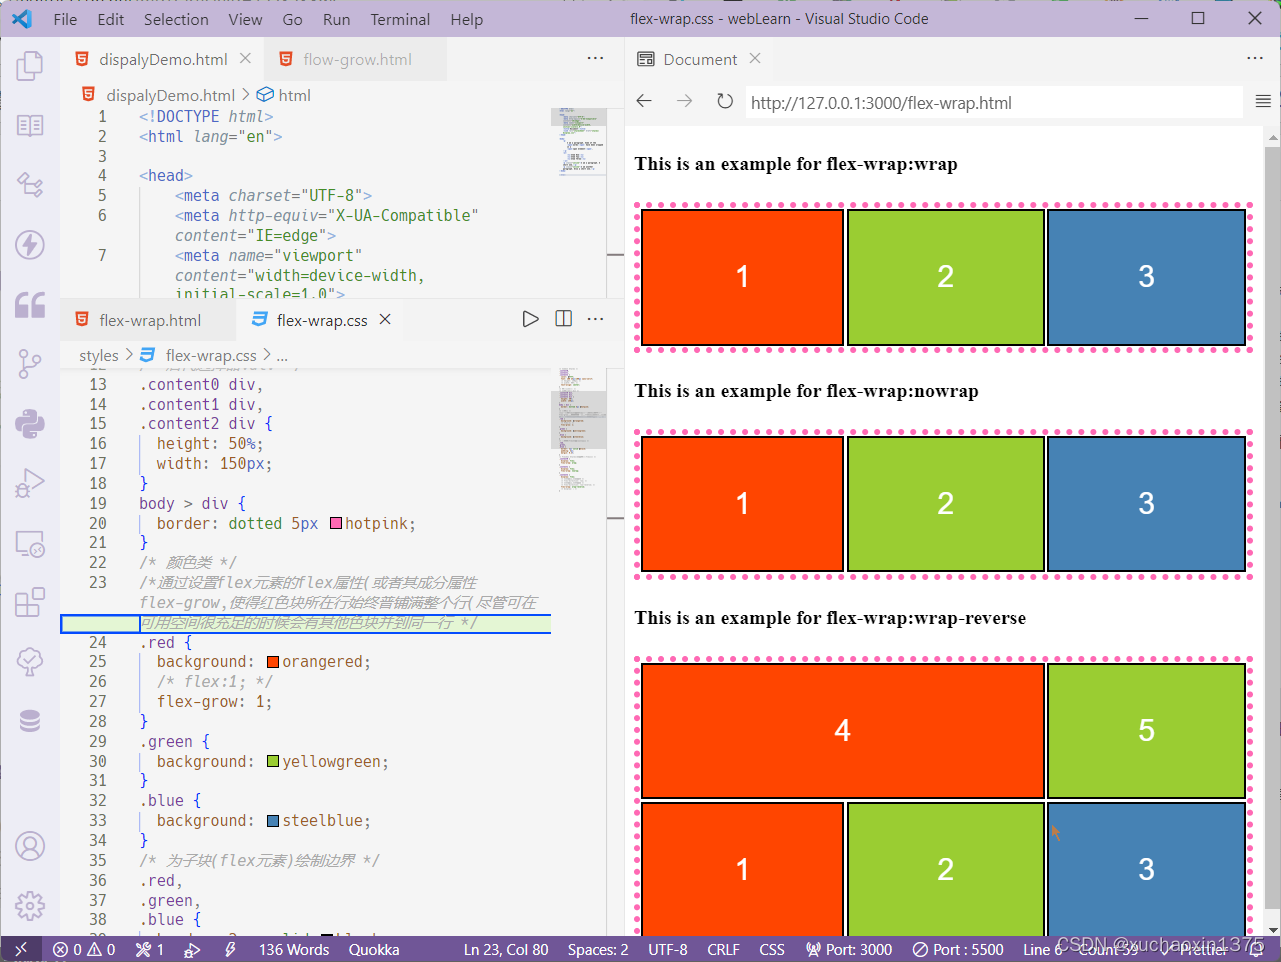Screen dimensions: 1281x962
Task: Click the preview pane vertical scrollbar
Action: (1272, 530)
